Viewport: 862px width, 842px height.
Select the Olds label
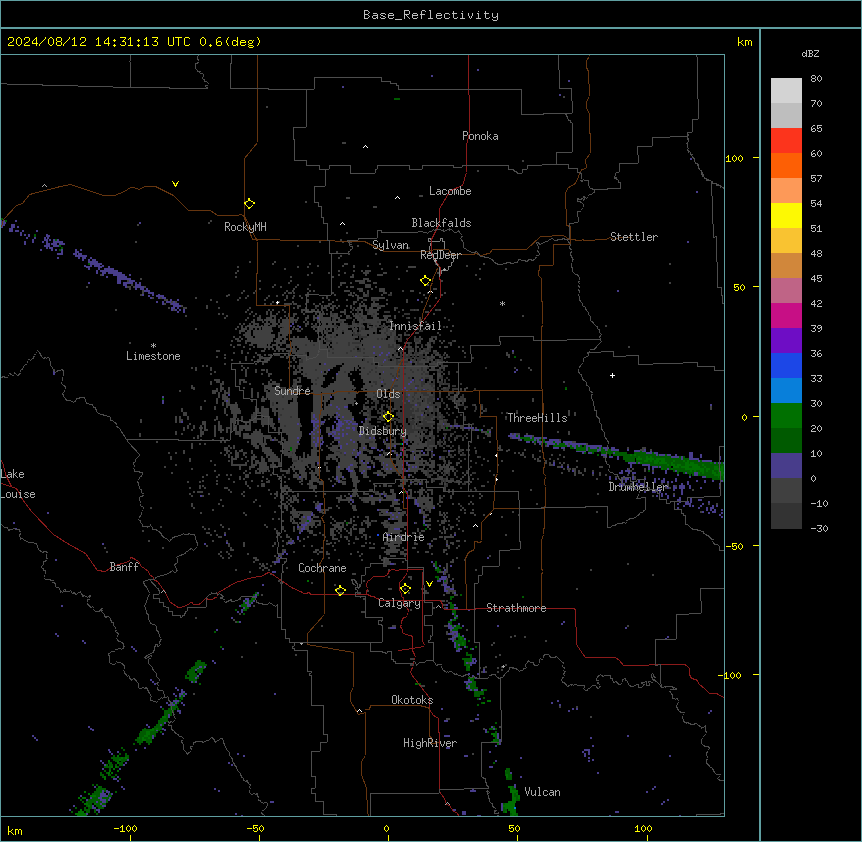click(x=388, y=394)
